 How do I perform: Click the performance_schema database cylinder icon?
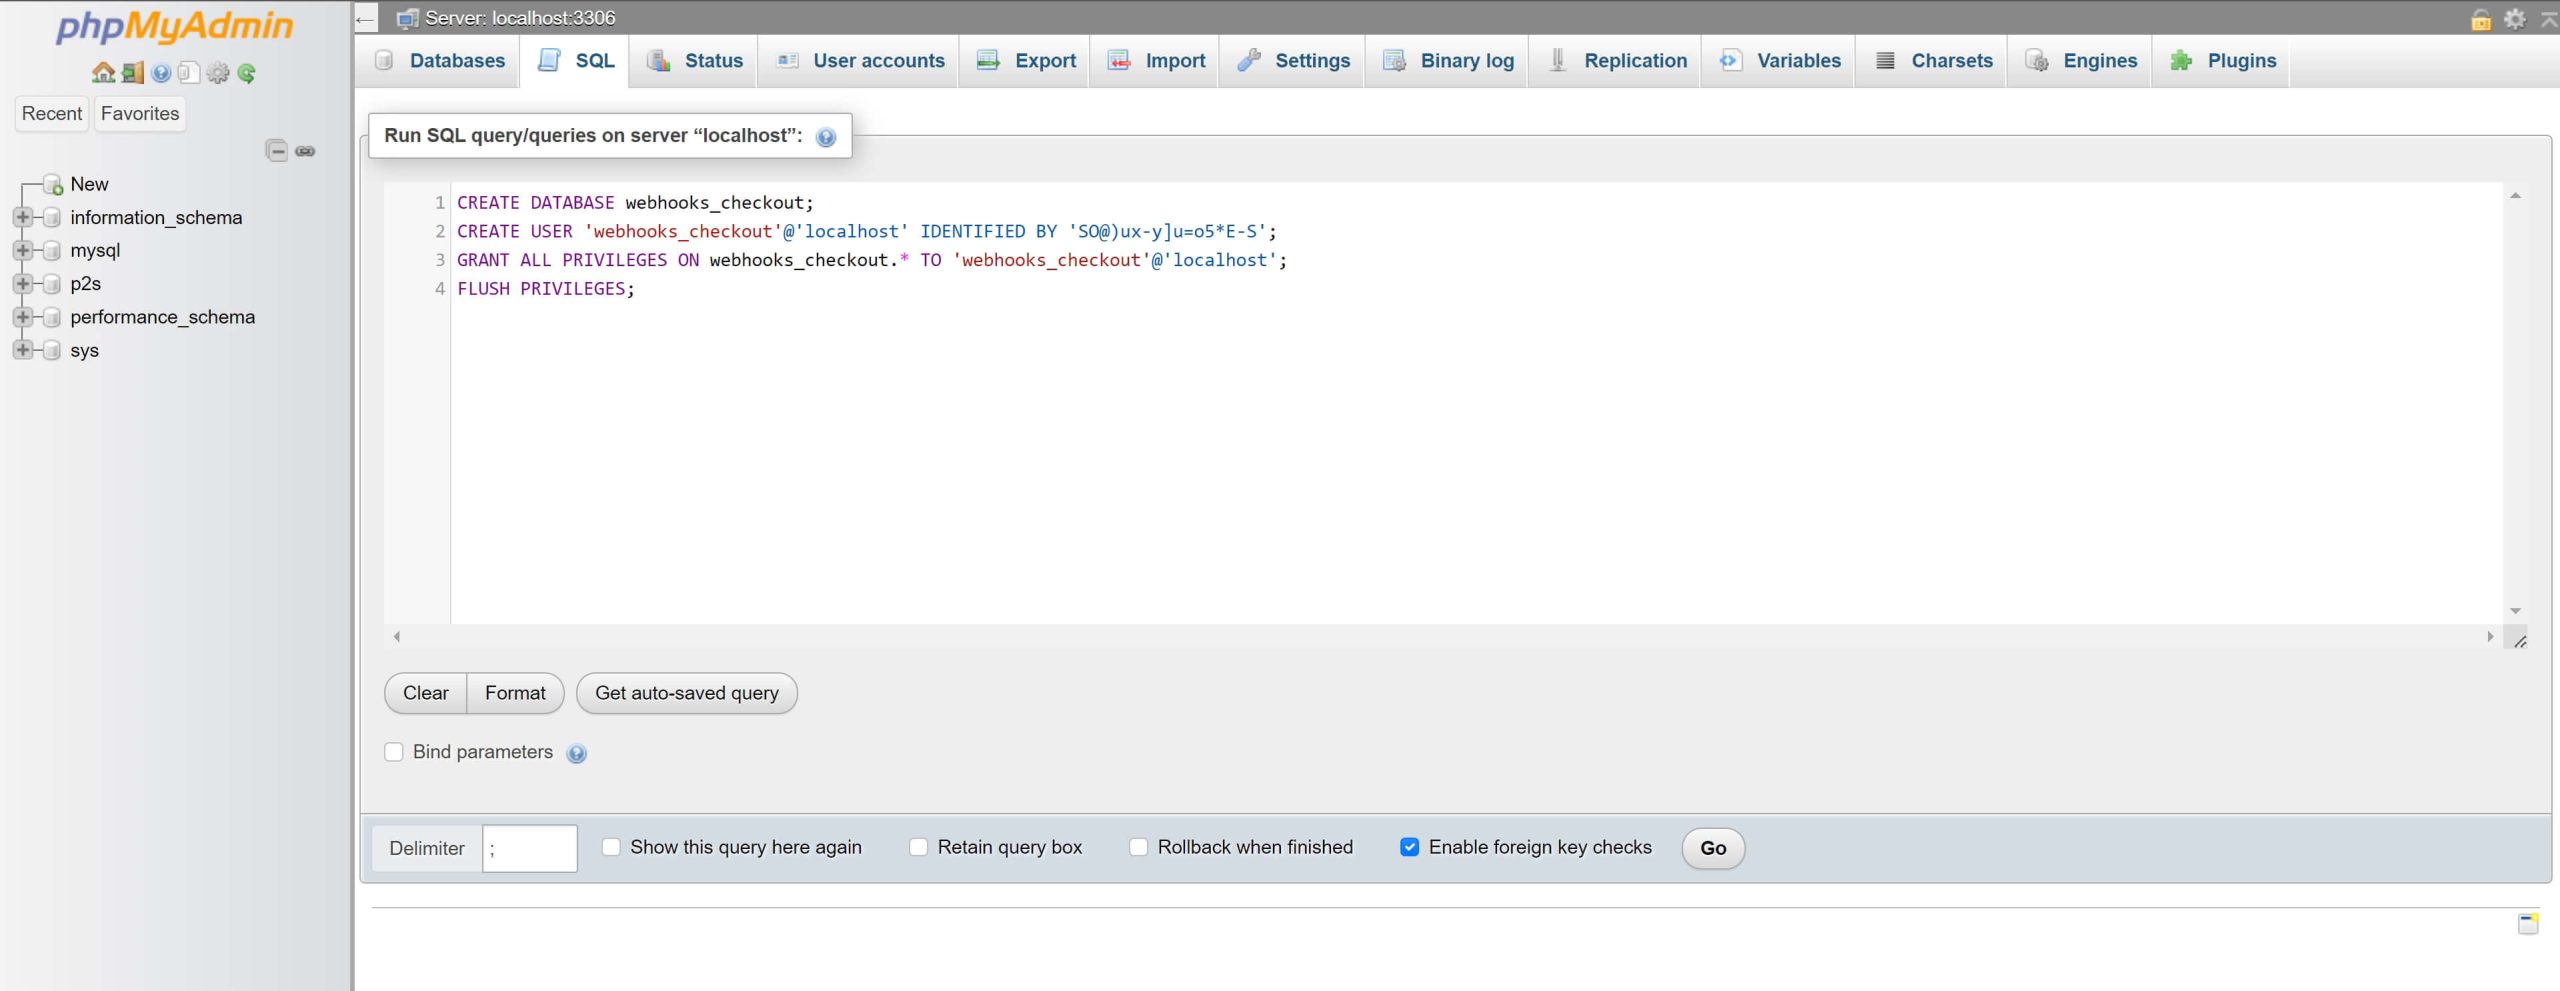[52, 317]
